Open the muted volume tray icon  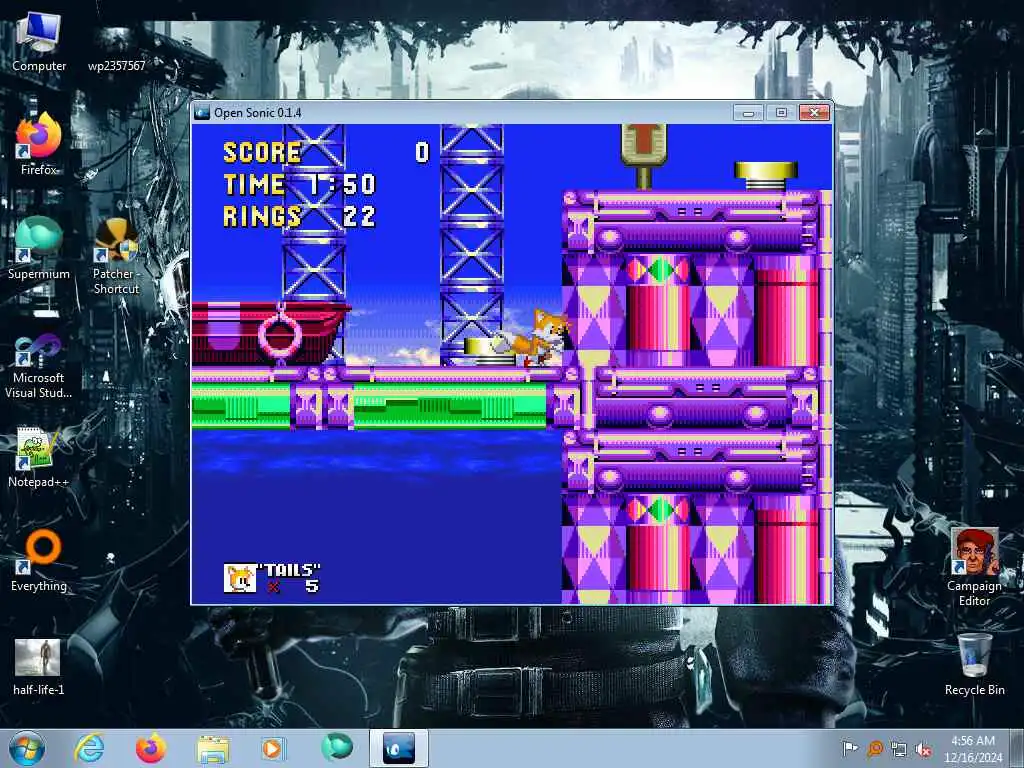click(x=923, y=749)
